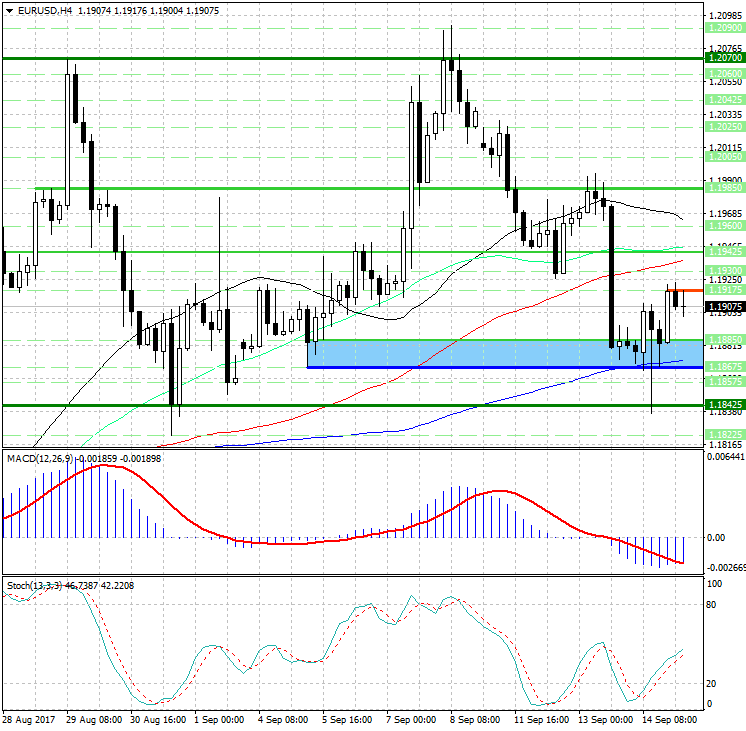Click the time axis label '13 Sep 00:00'
This screenshot has height=731, width=746.
click(605, 720)
